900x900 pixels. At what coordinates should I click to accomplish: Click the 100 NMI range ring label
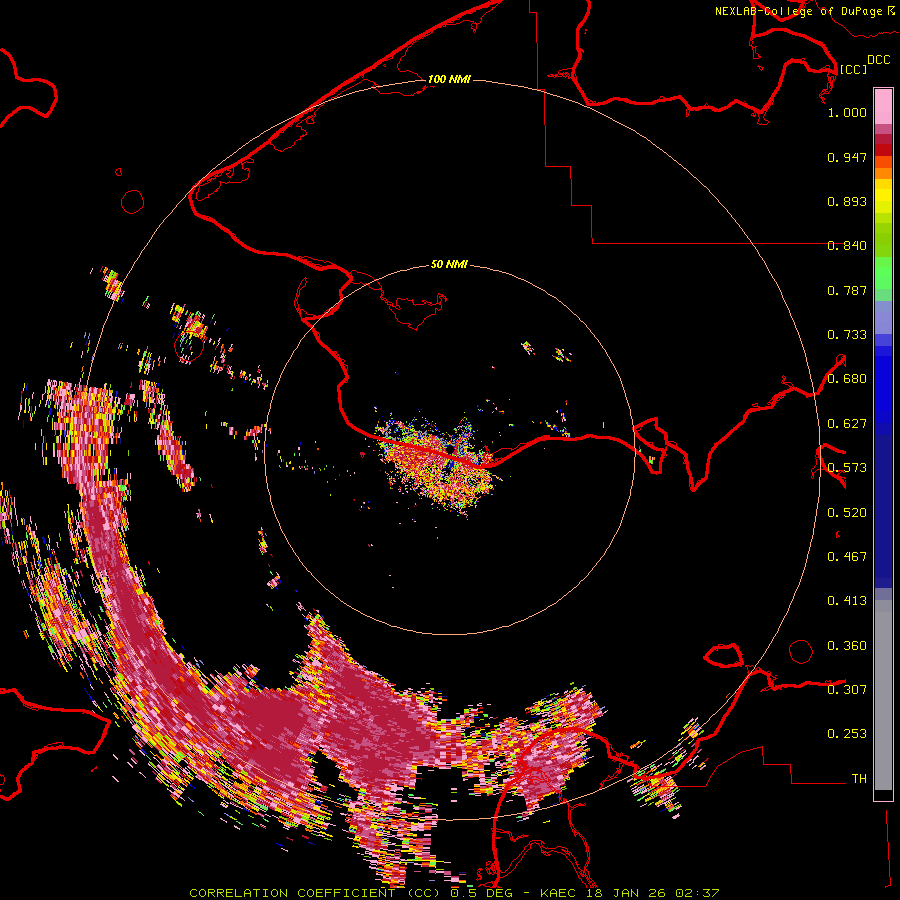pos(449,79)
